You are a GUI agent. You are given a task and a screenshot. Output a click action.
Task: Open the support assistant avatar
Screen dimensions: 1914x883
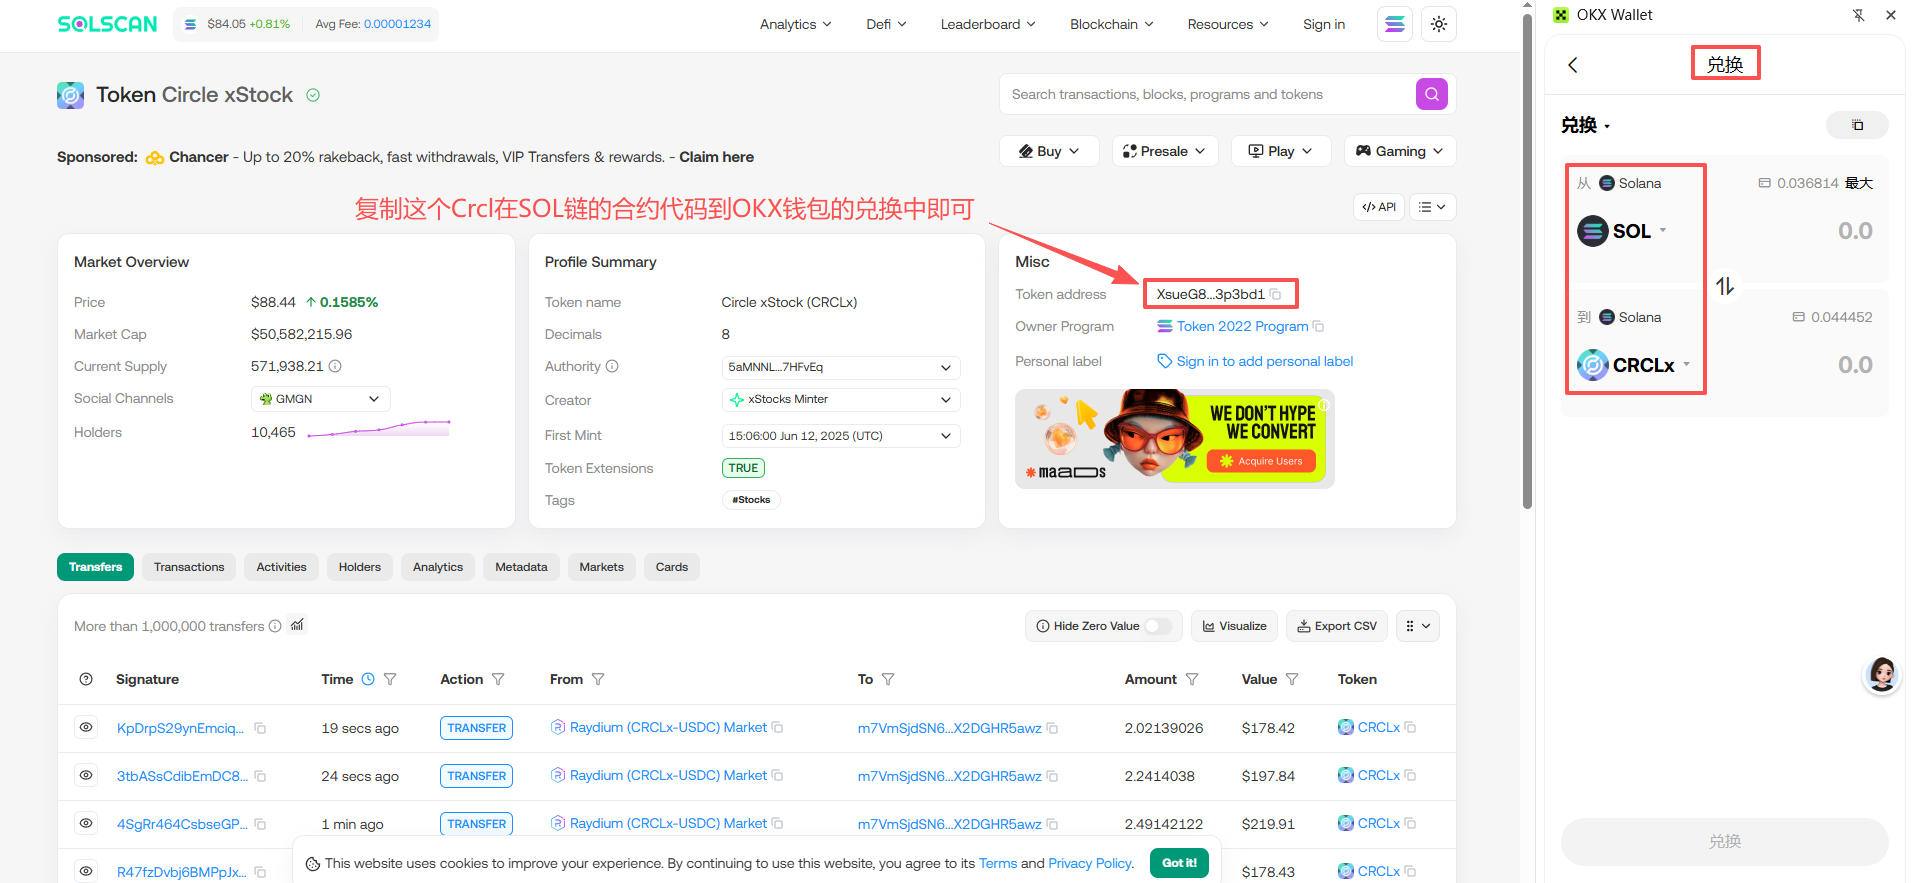point(1881,675)
